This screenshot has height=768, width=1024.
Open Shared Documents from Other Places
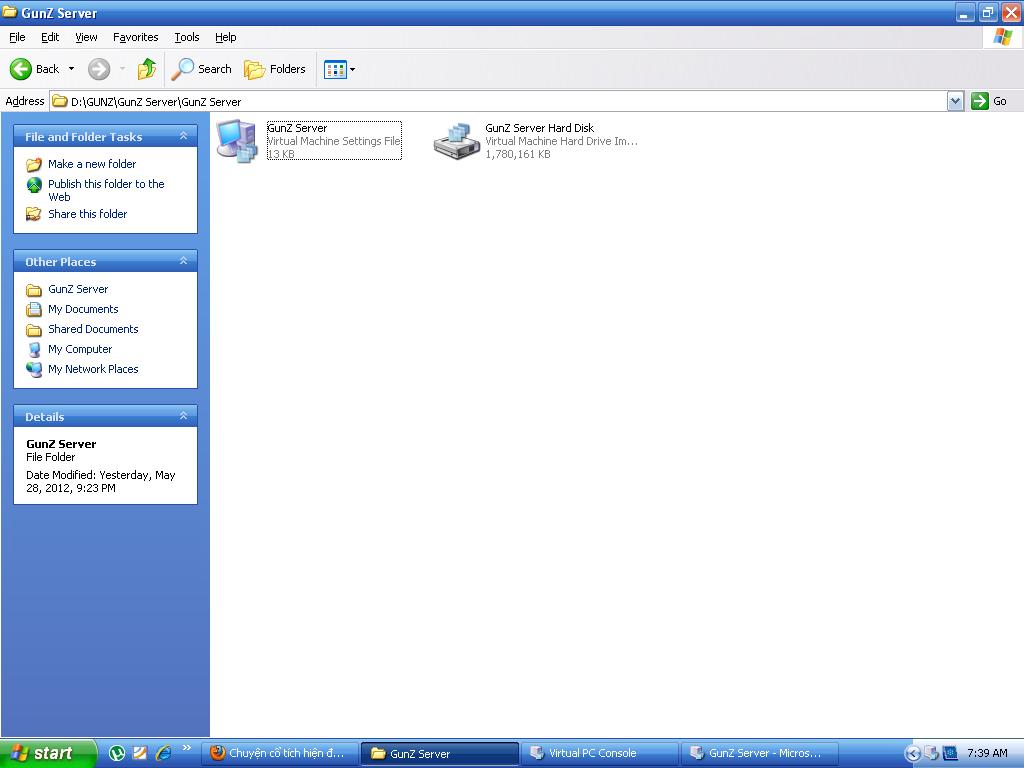tap(93, 329)
